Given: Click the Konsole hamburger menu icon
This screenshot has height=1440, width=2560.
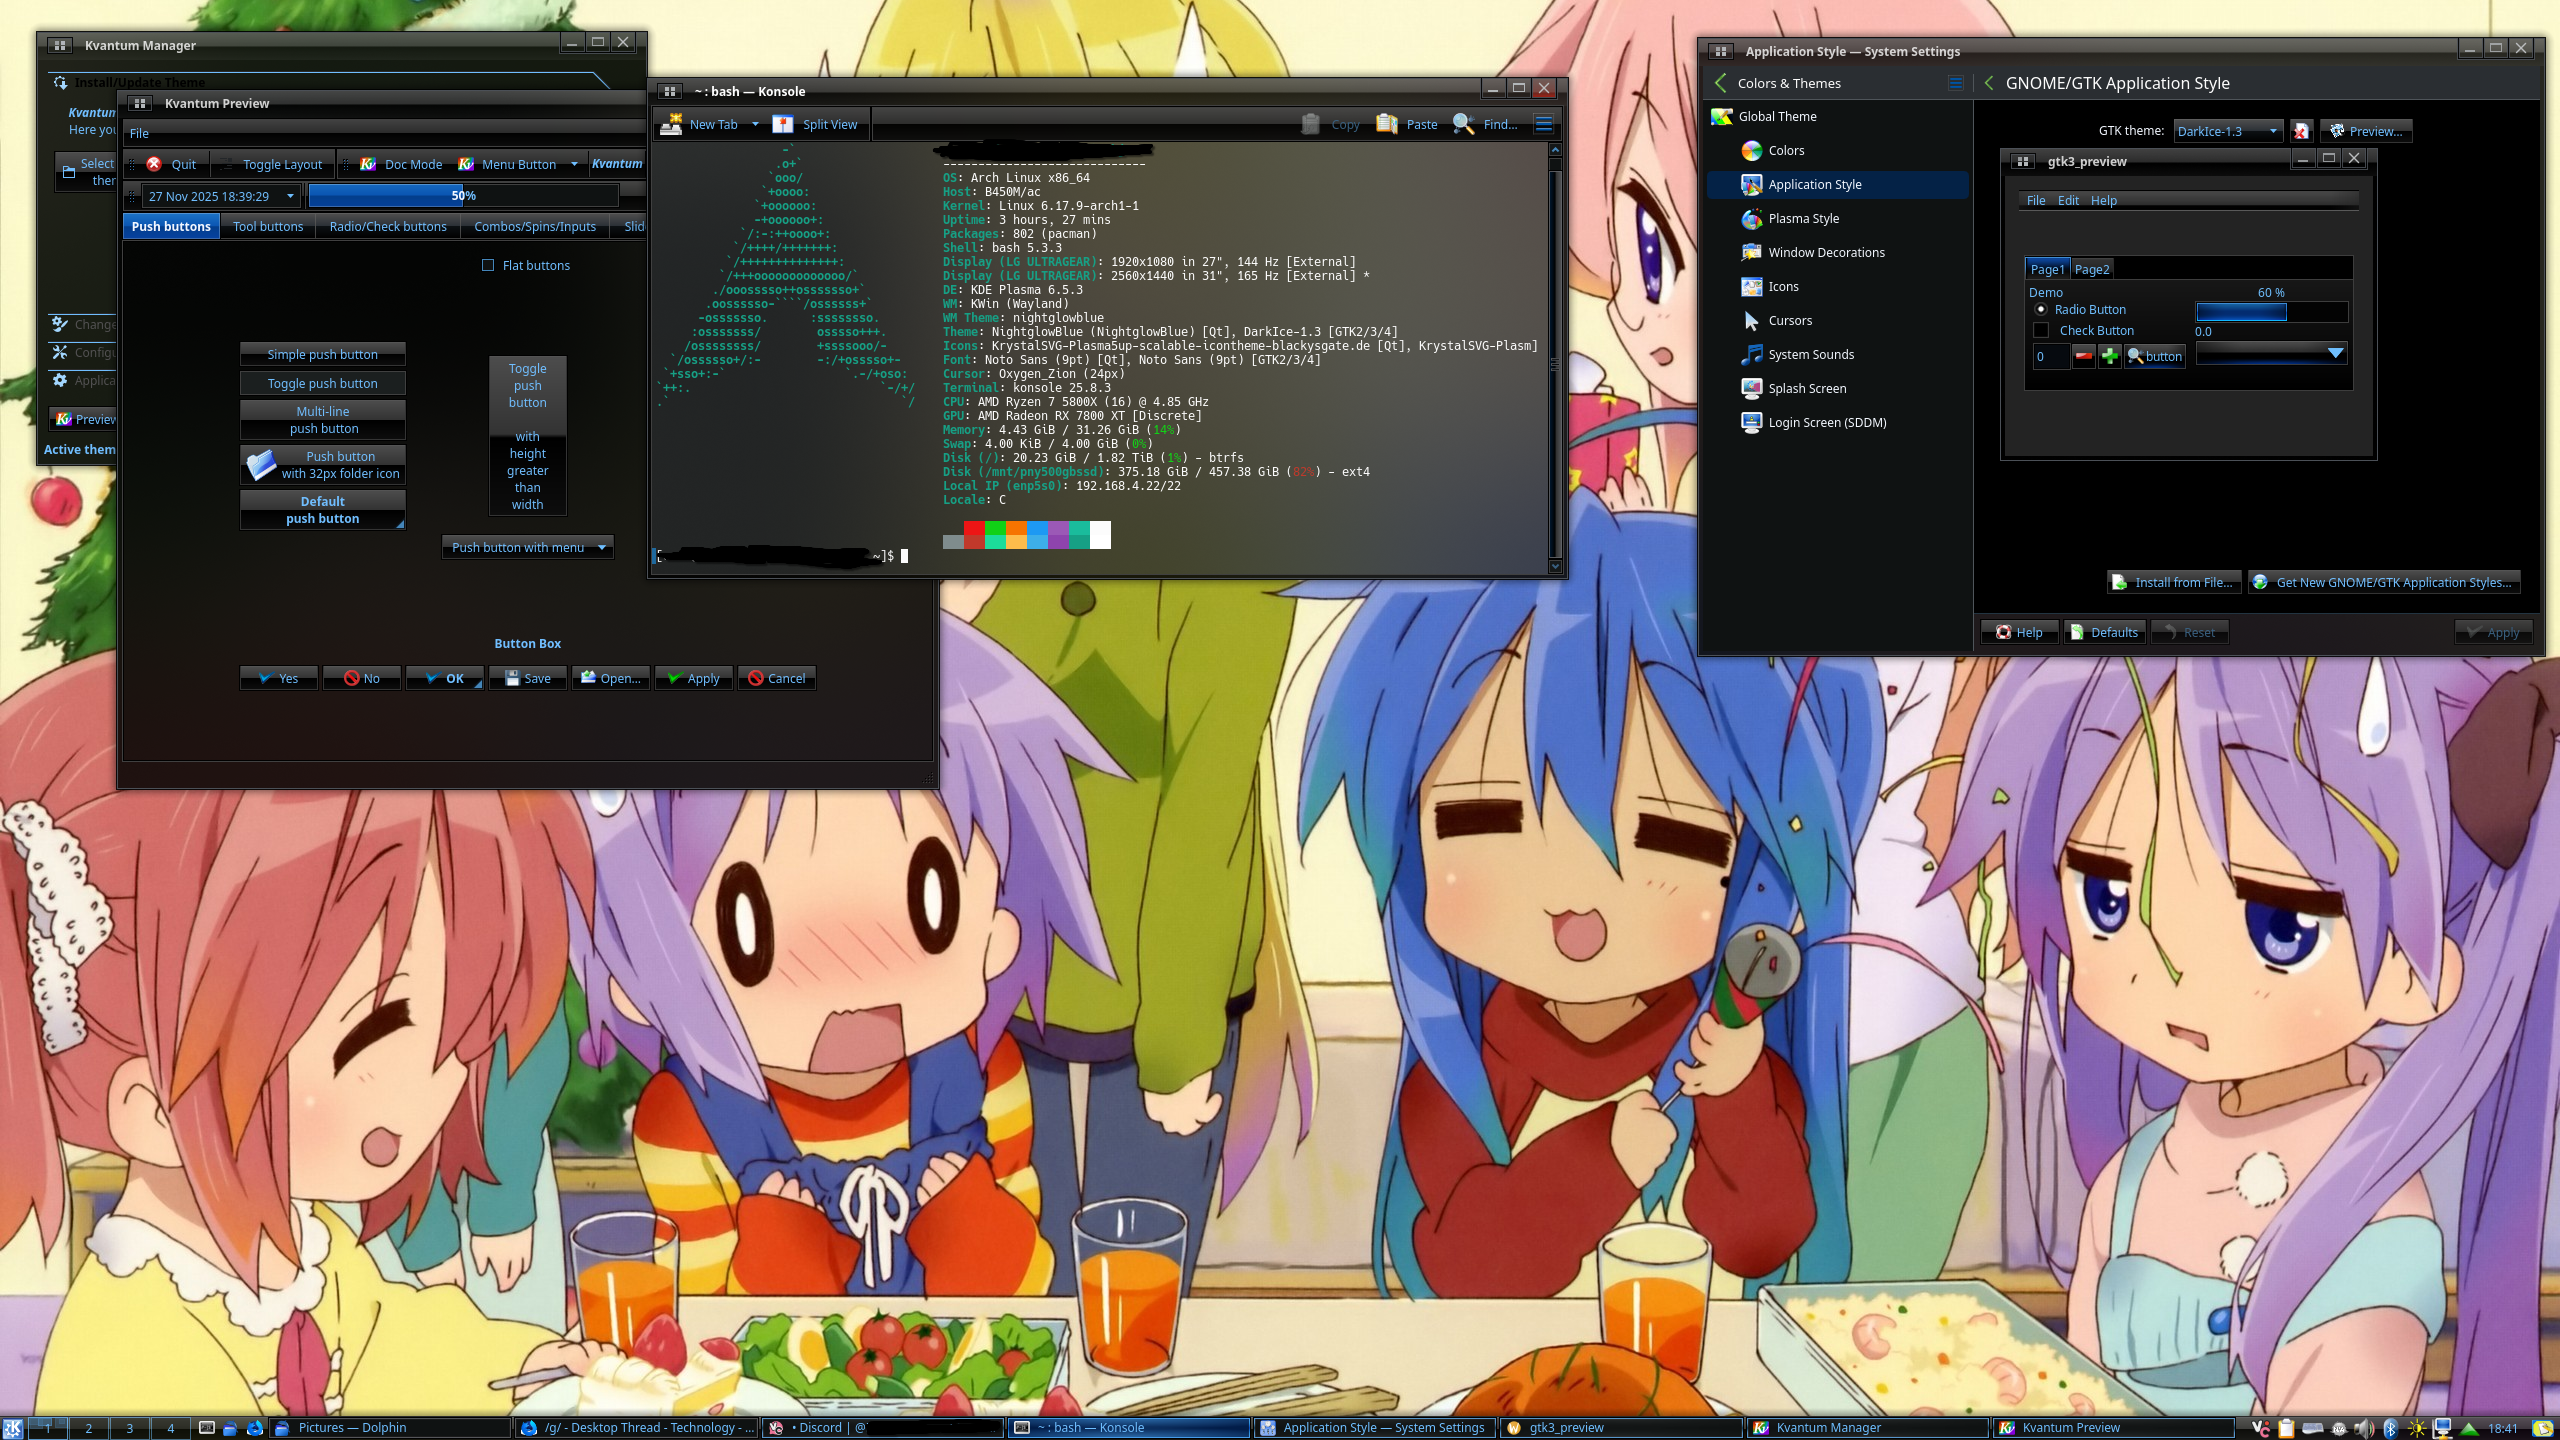Looking at the screenshot, I should 1543,124.
